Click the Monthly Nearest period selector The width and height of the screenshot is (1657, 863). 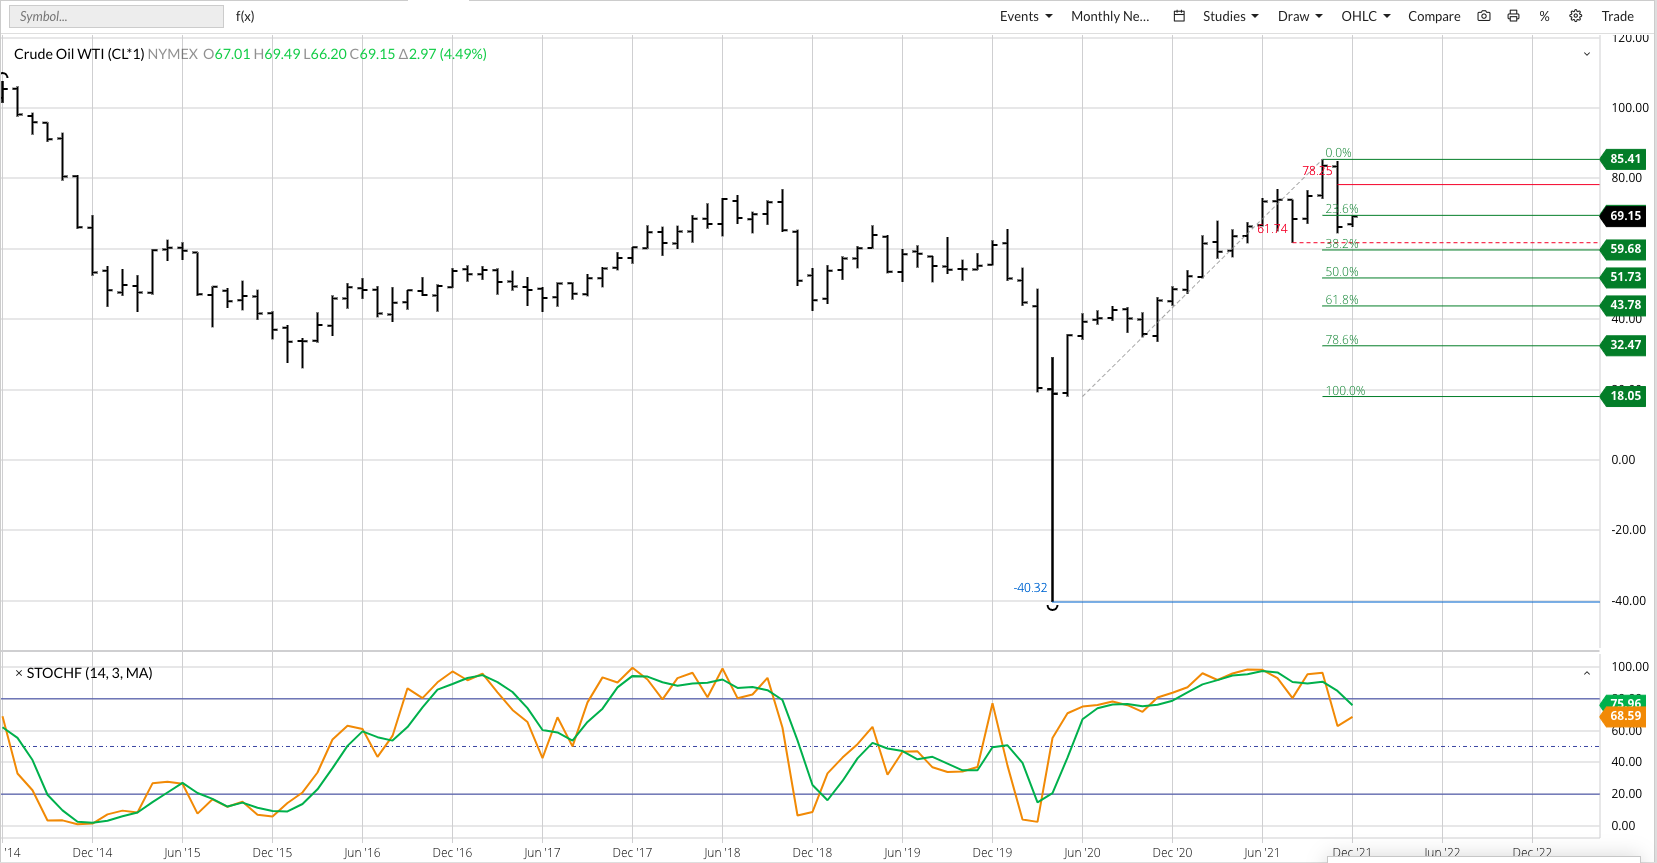coord(1110,16)
